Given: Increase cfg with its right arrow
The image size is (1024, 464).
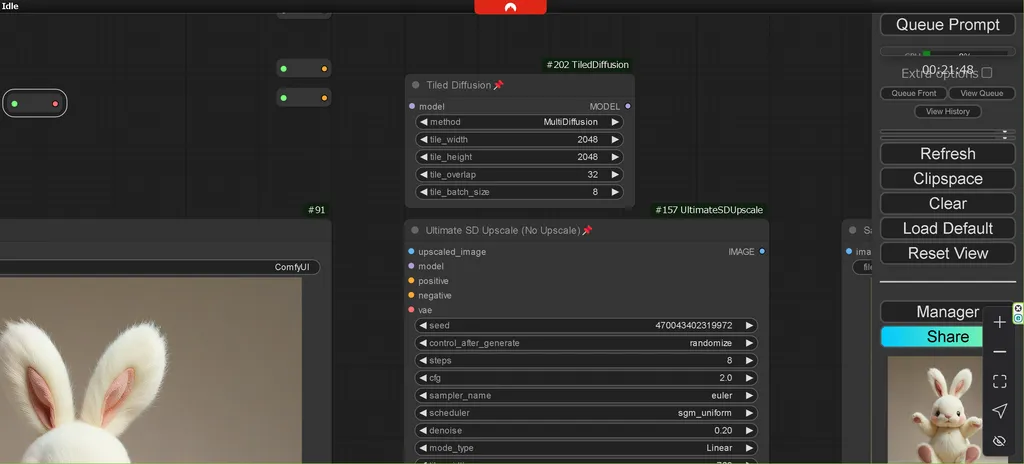Looking at the screenshot, I should [x=749, y=378].
